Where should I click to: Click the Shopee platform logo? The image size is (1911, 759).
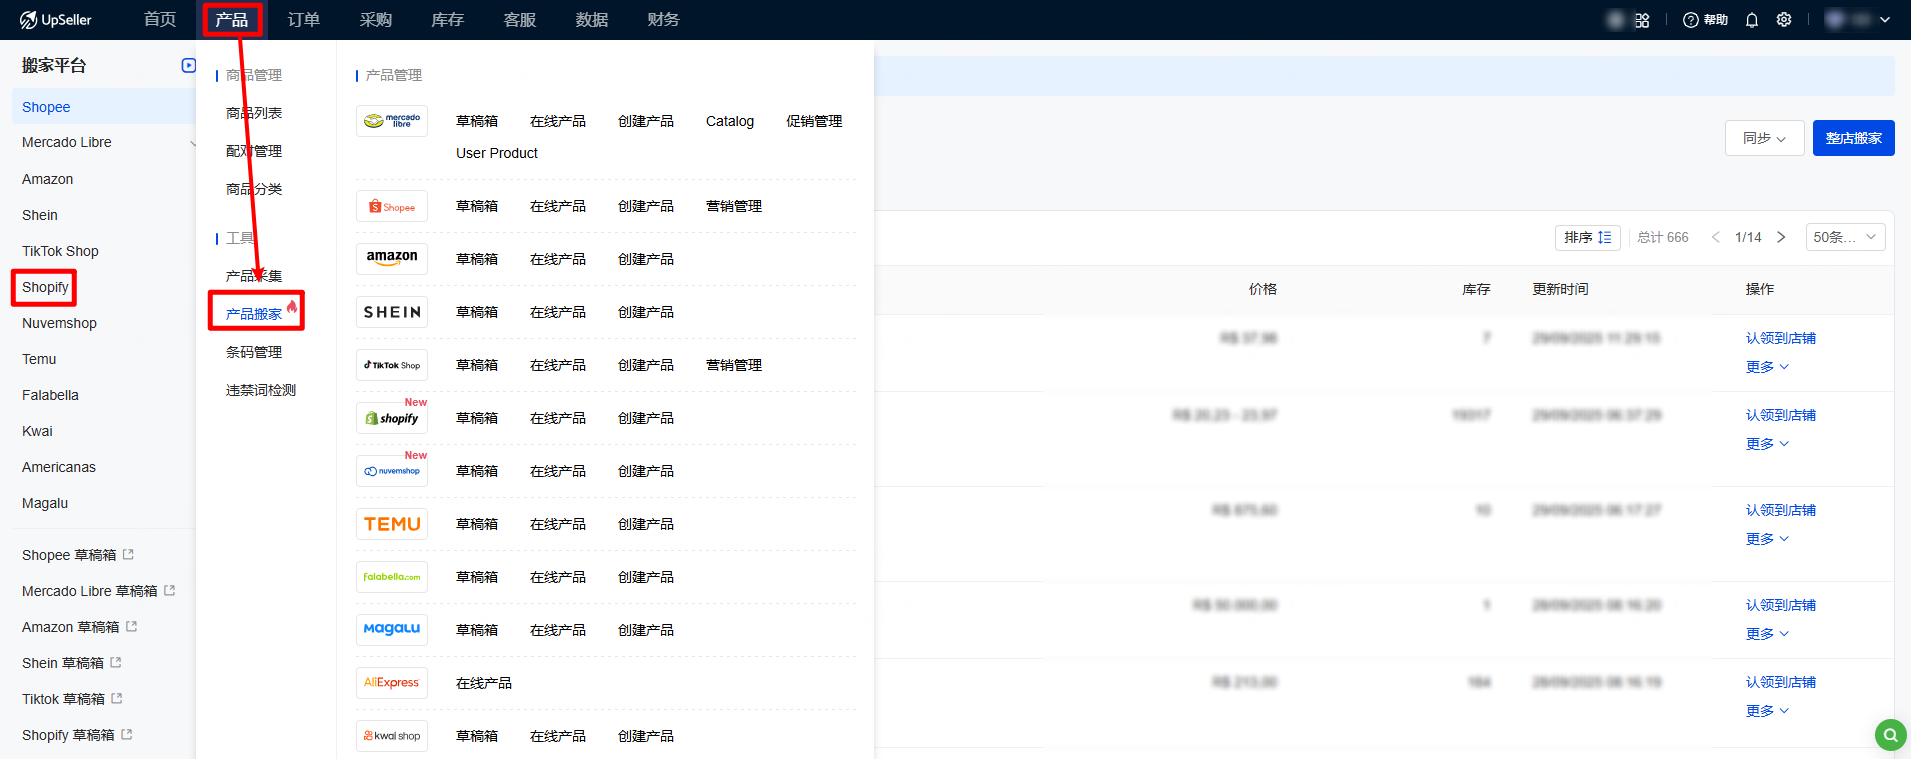point(392,206)
